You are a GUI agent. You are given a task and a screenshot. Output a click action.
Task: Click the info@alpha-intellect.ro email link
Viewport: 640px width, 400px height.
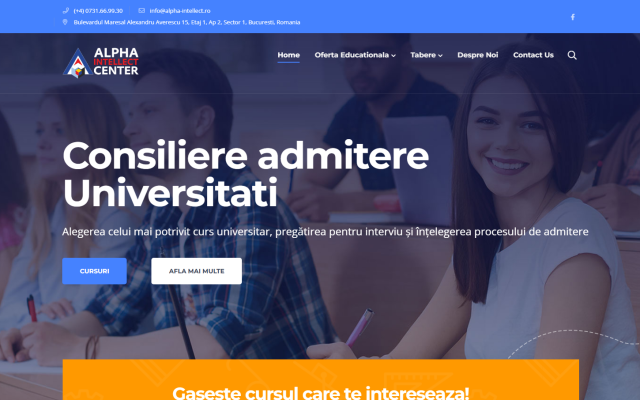tap(180, 11)
